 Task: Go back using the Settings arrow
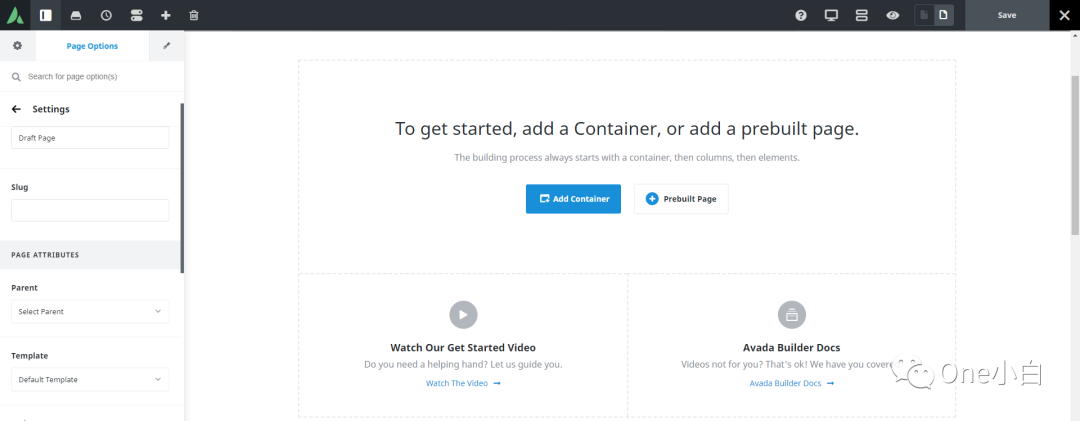[16, 109]
